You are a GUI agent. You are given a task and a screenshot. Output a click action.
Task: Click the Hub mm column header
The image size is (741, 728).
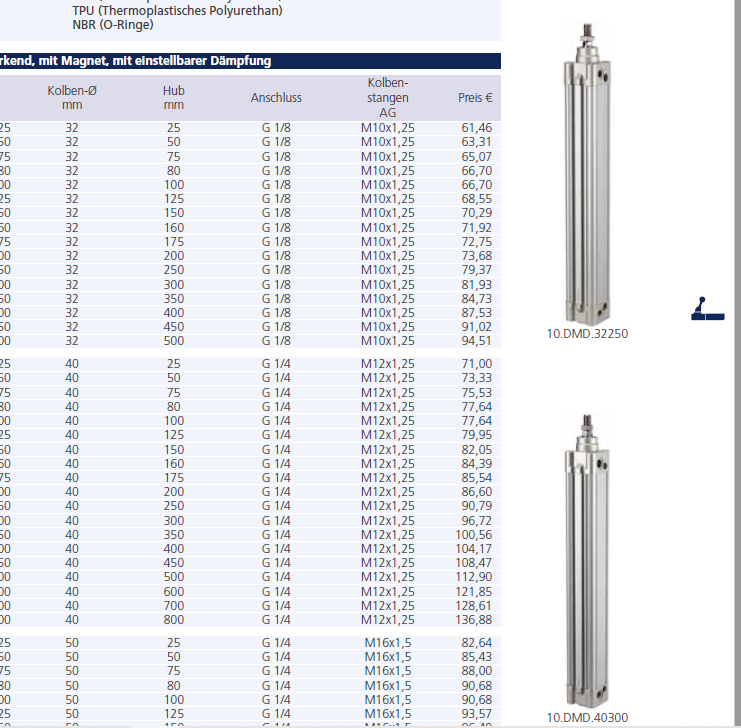(x=173, y=98)
